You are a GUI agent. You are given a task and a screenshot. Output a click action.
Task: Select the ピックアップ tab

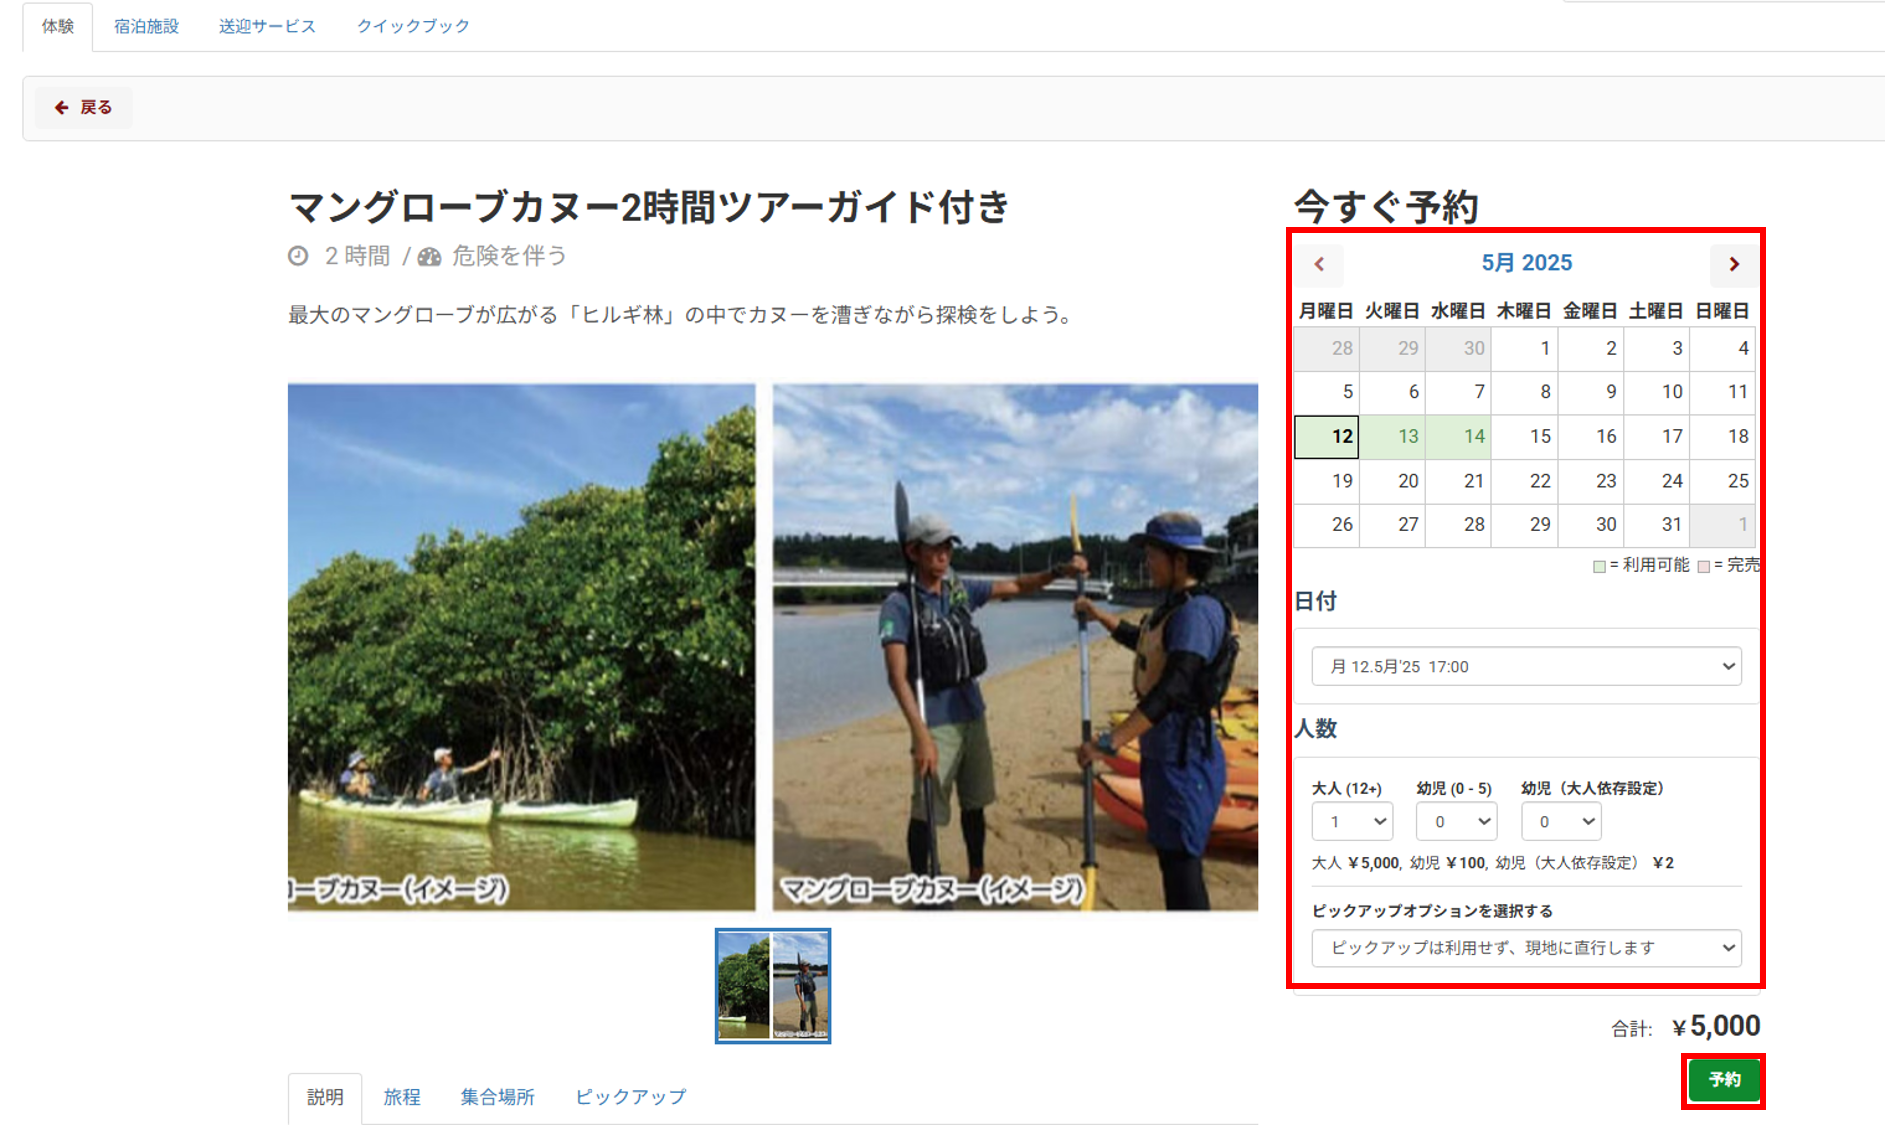point(630,1097)
